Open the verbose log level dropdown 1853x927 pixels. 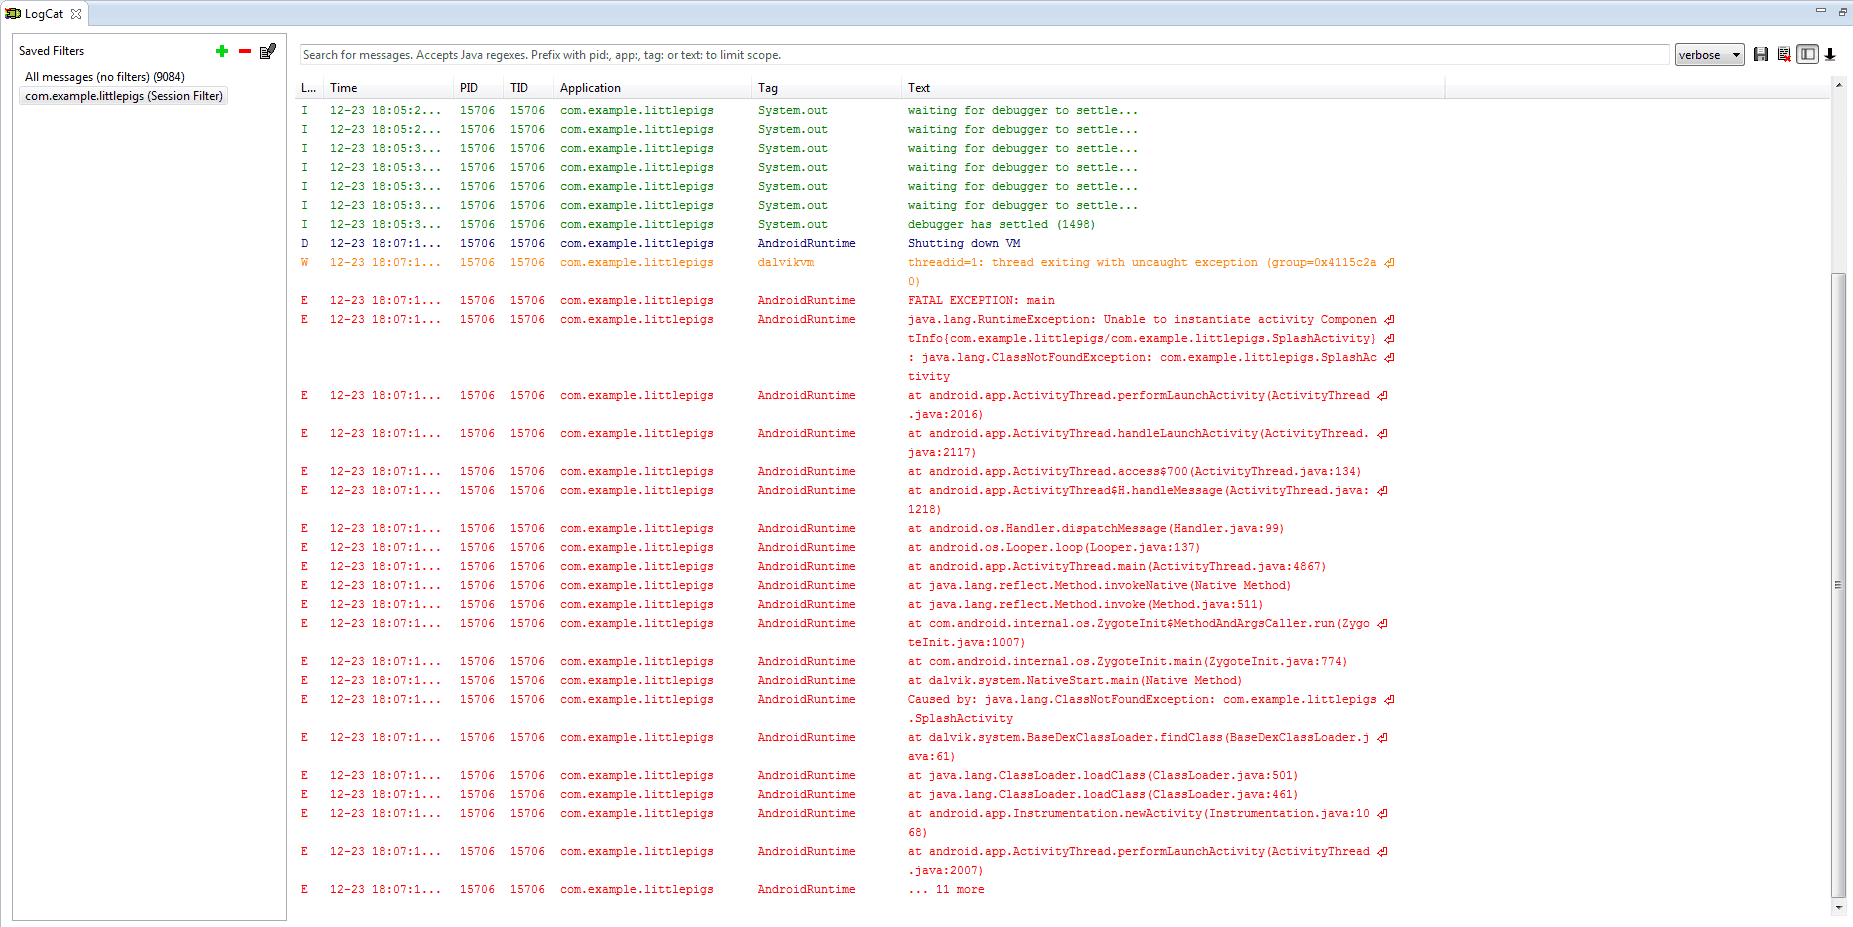pos(1710,55)
